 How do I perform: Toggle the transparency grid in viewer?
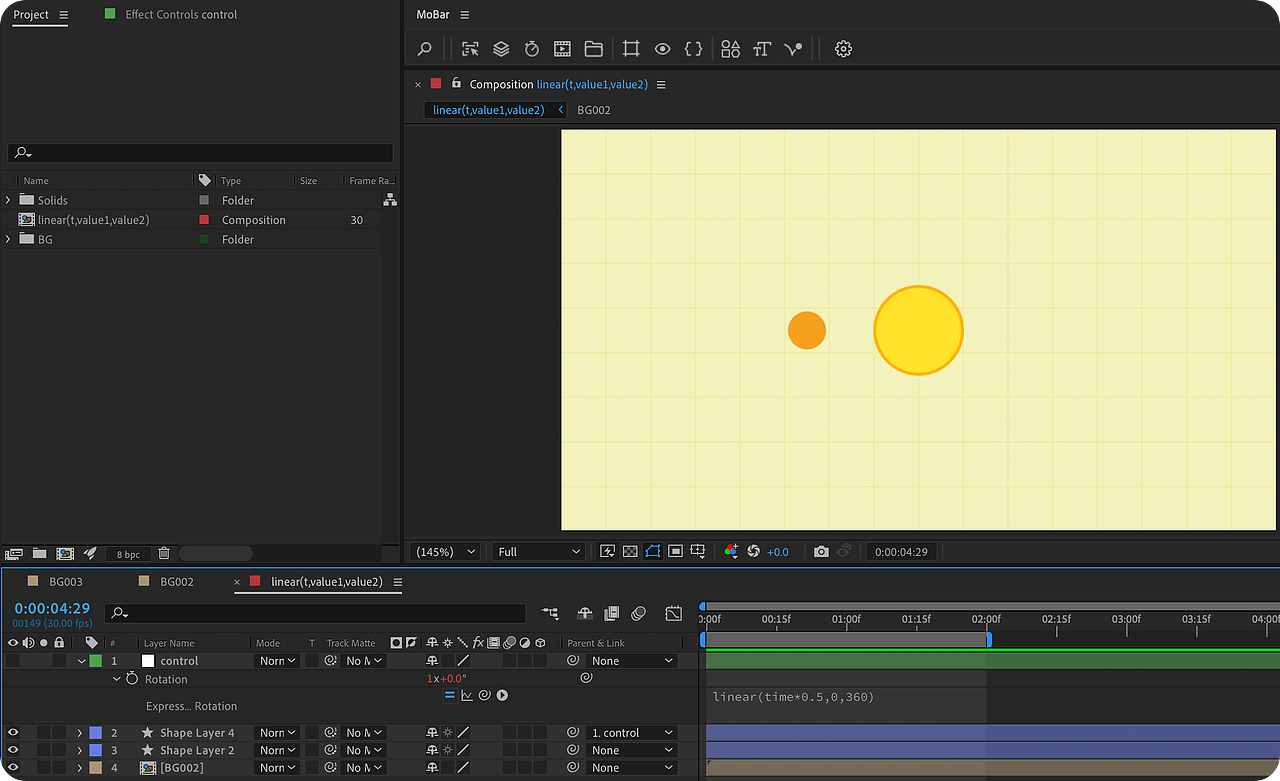tap(630, 552)
